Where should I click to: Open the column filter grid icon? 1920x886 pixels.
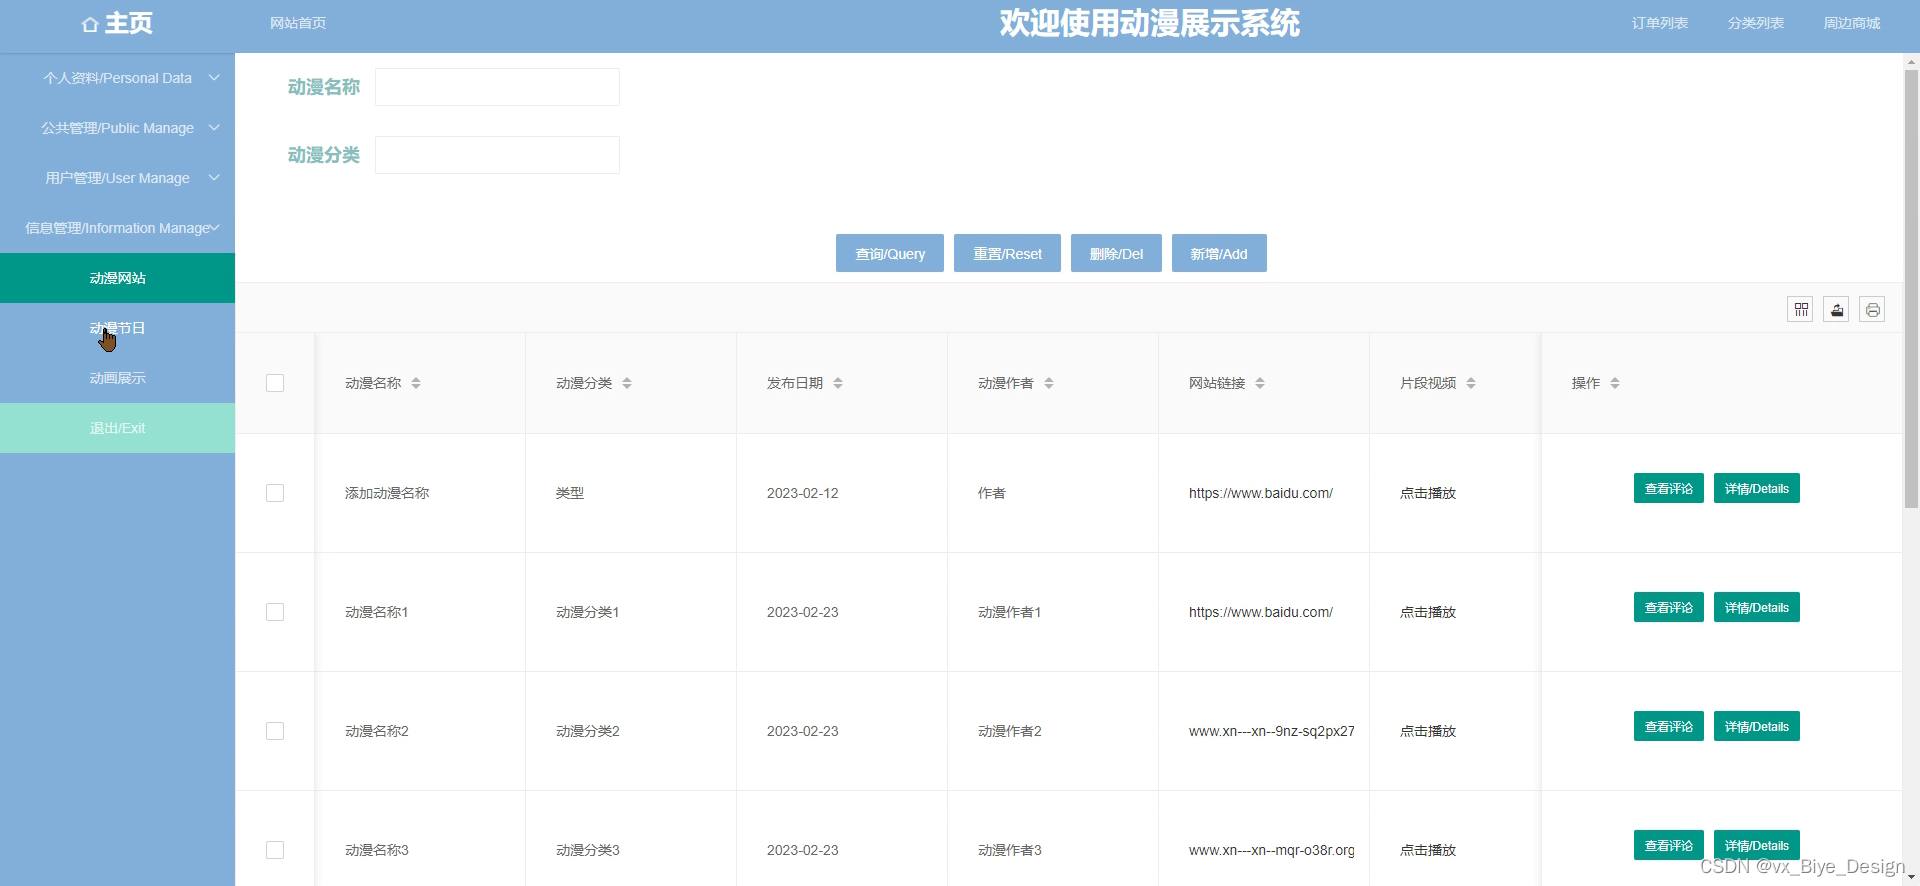click(1800, 309)
